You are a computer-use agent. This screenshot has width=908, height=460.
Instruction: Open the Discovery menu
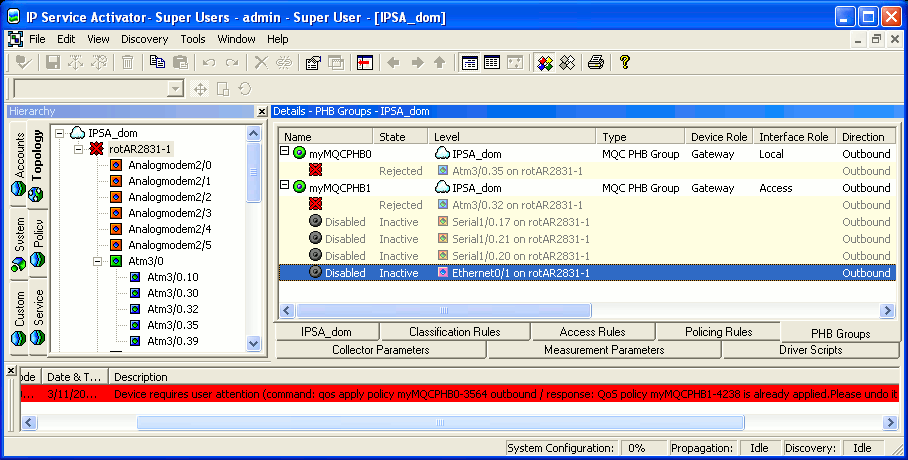click(145, 39)
